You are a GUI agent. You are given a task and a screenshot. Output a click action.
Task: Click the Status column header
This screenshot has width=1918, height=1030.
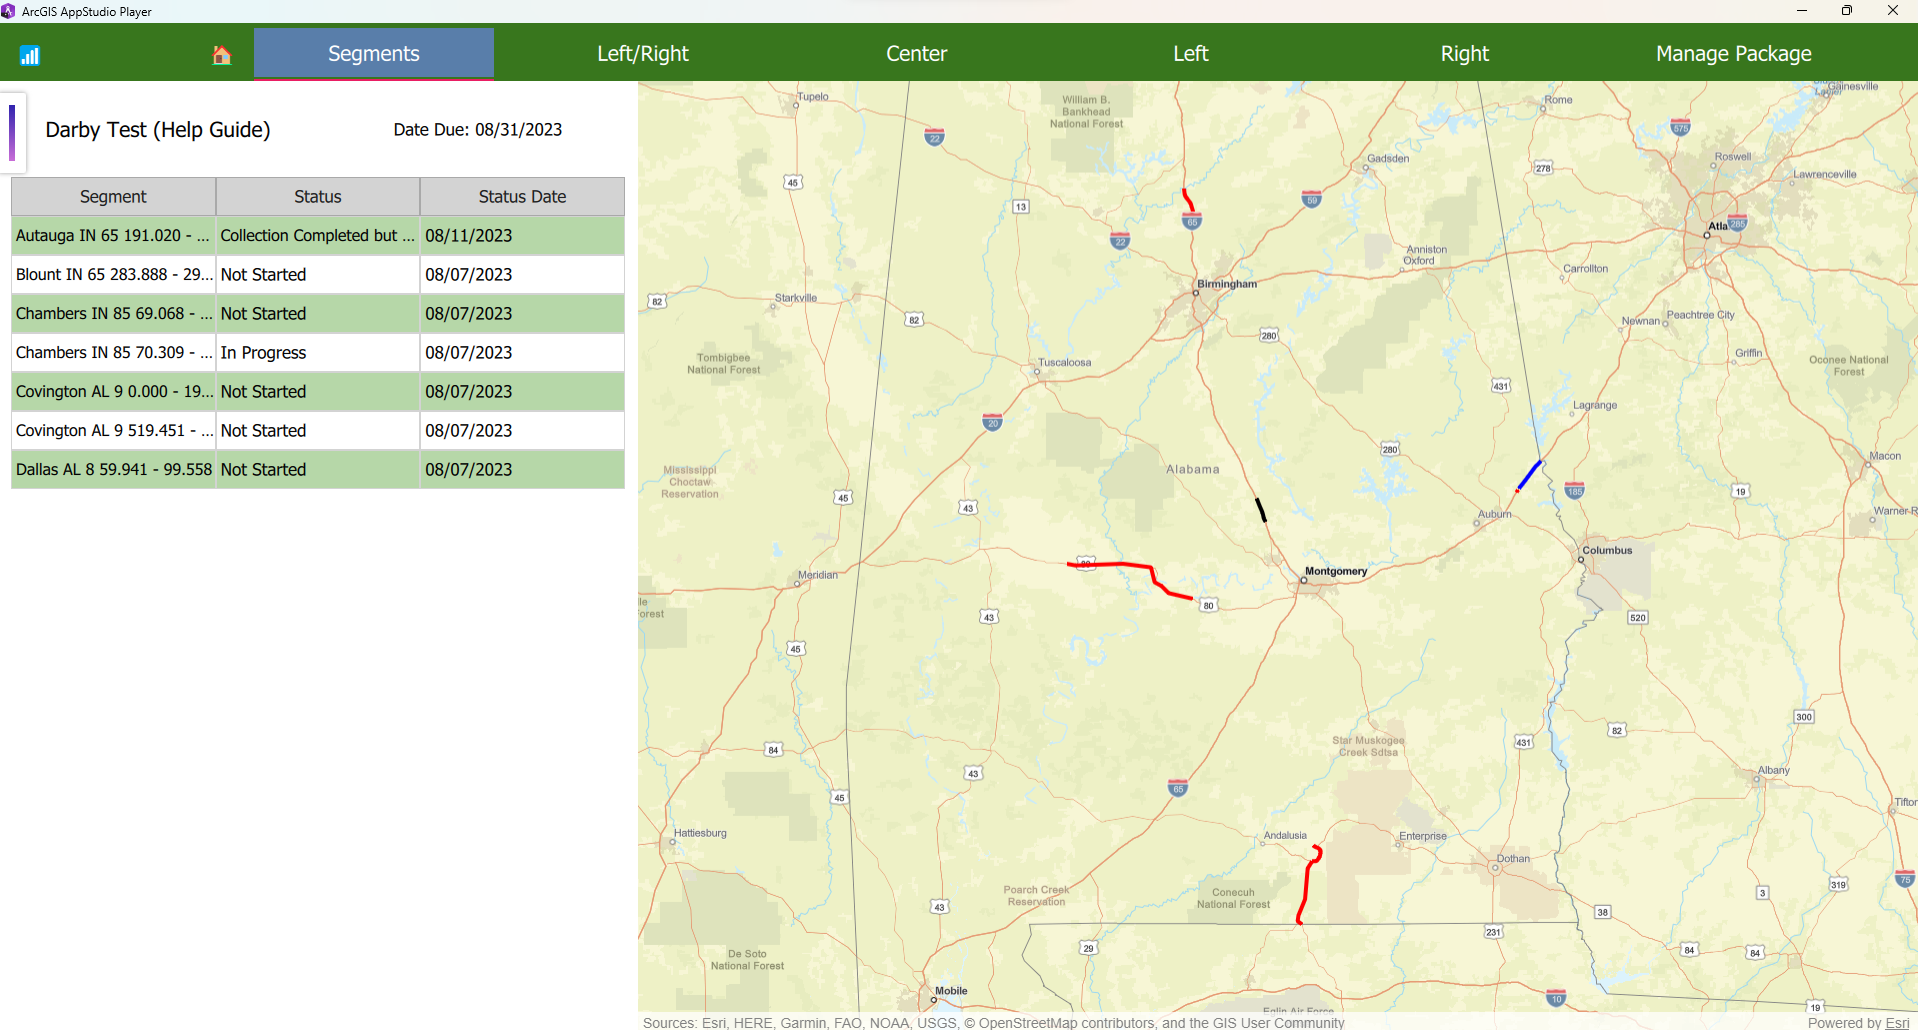point(318,197)
